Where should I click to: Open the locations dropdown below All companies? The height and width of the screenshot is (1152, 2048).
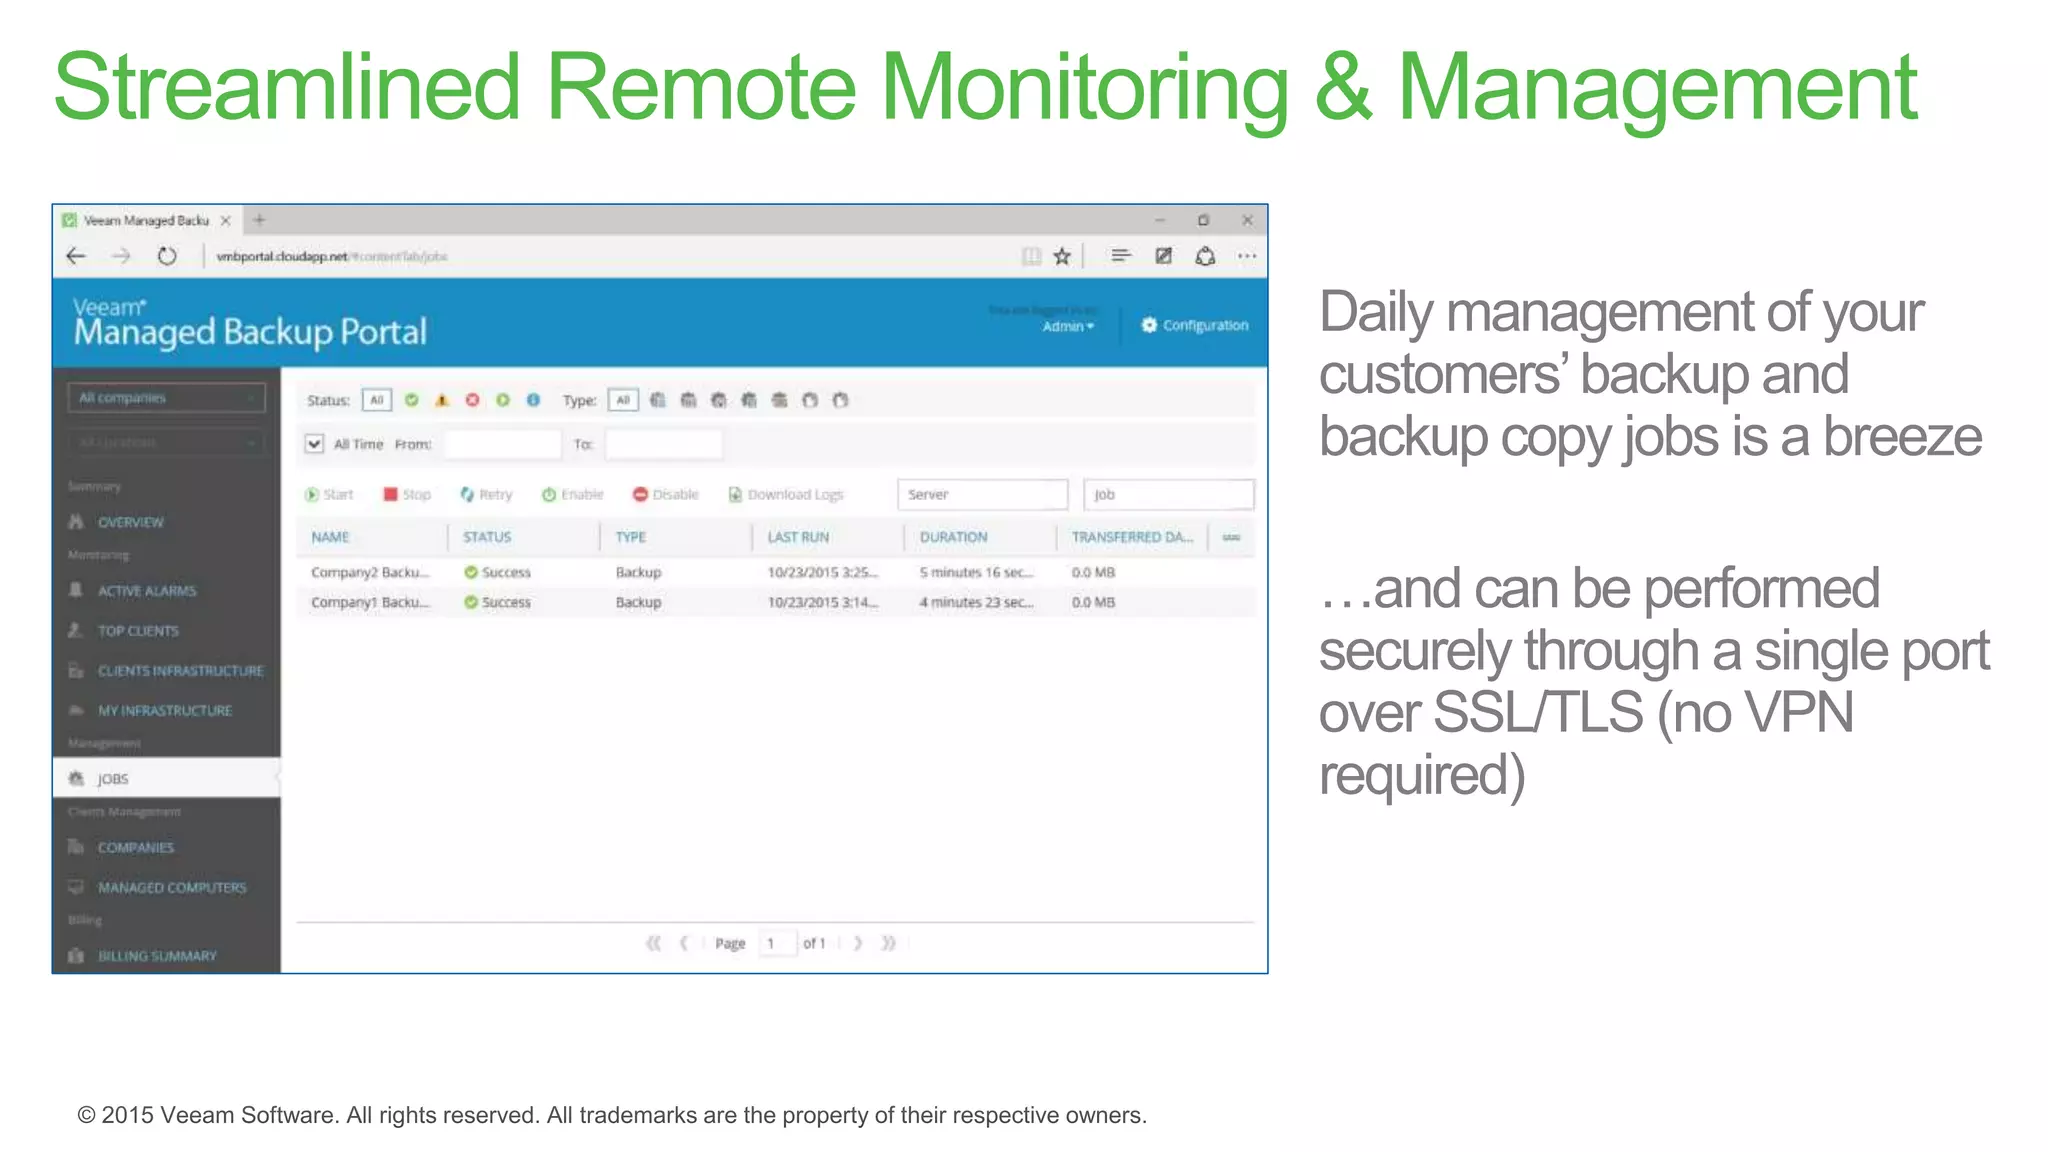[166, 442]
